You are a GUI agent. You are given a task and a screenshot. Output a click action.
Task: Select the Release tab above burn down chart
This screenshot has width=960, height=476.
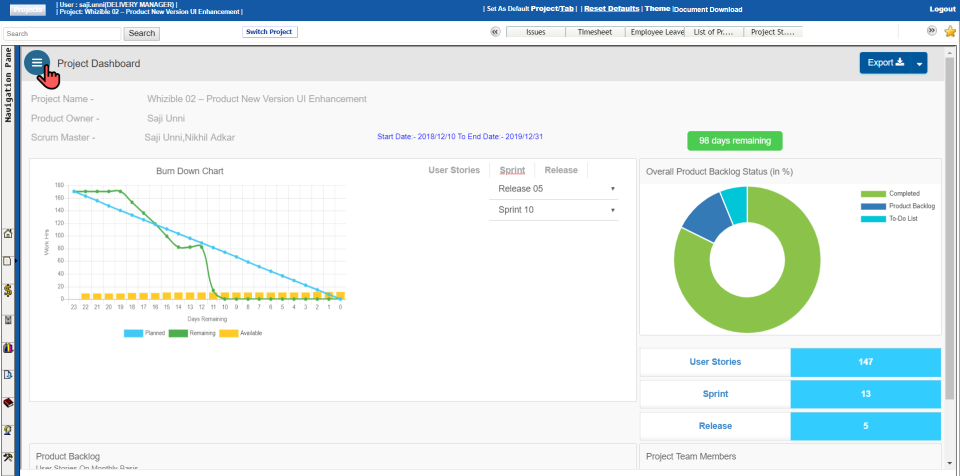(x=560, y=170)
